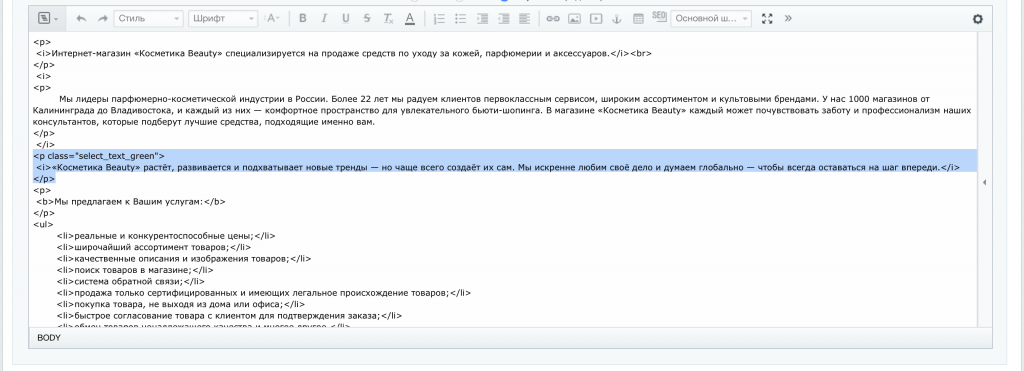Undo the last edit

pyautogui.click(x=81, y=18)
